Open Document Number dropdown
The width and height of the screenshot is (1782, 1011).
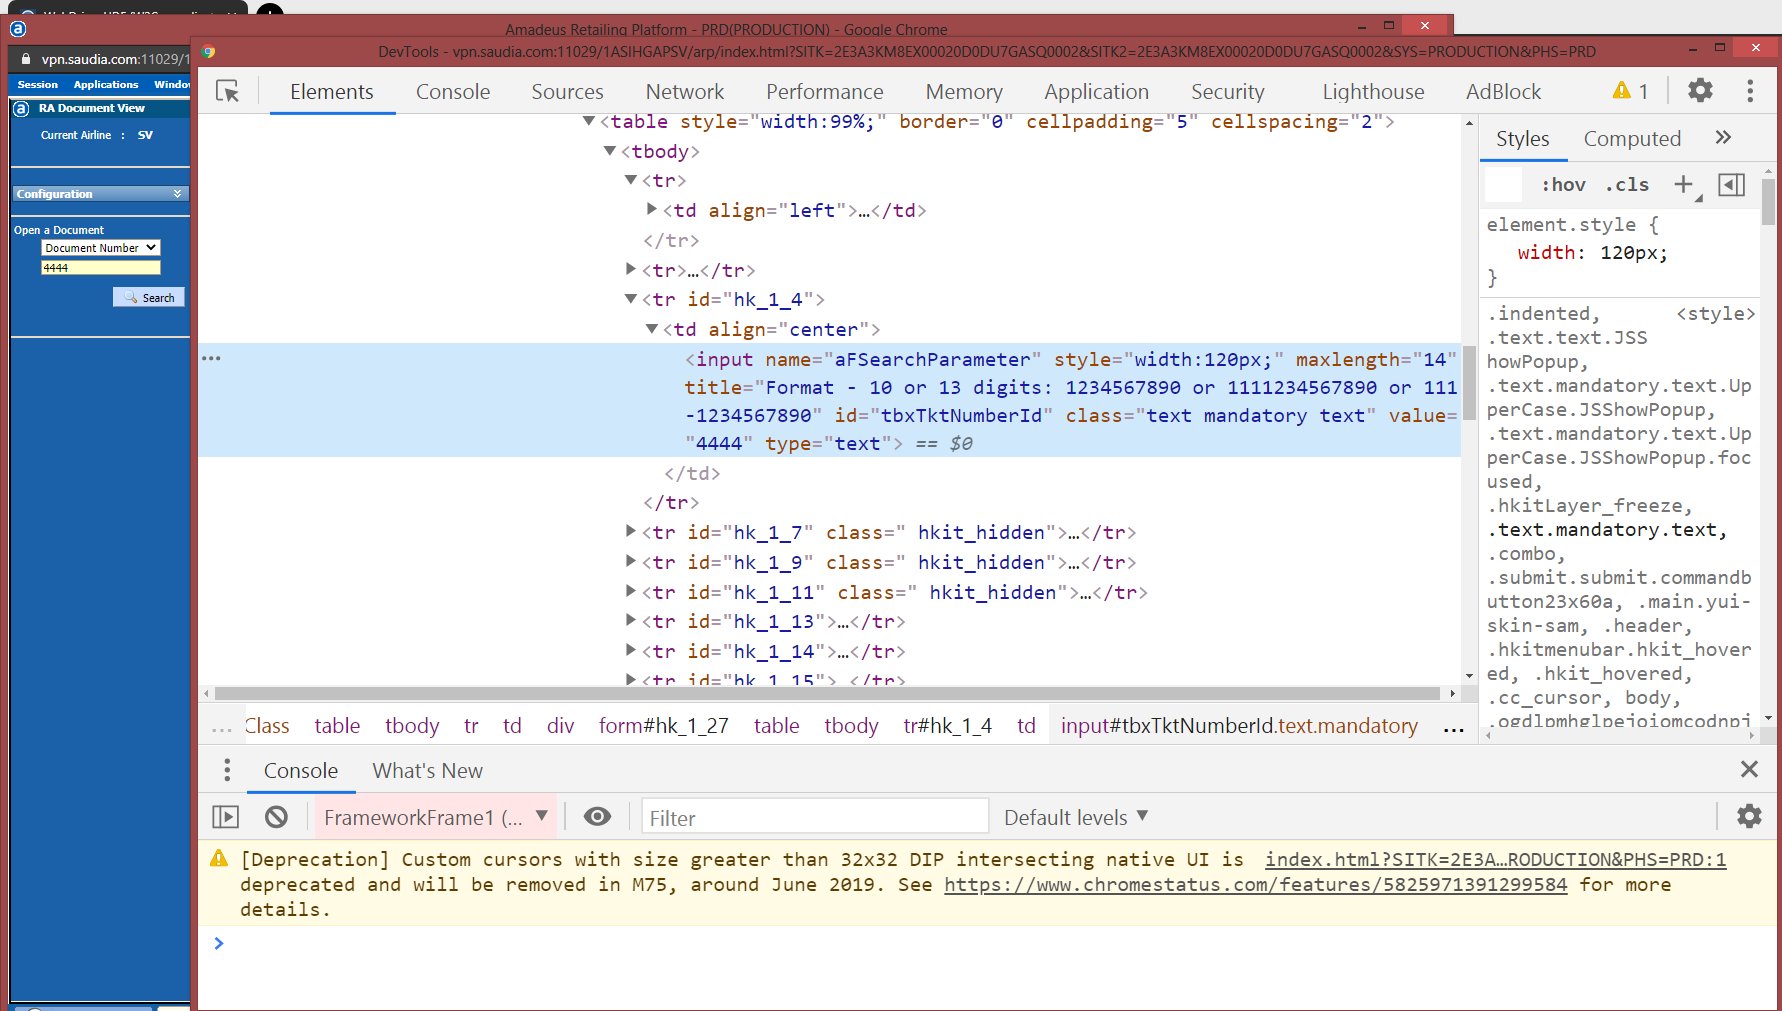101,247
